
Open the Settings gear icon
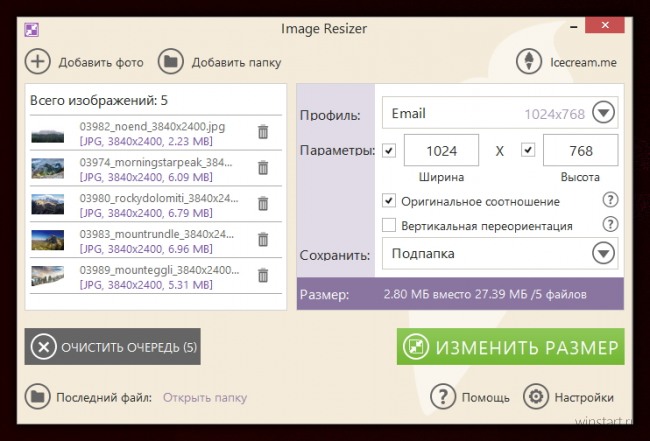tap(537, 397)
